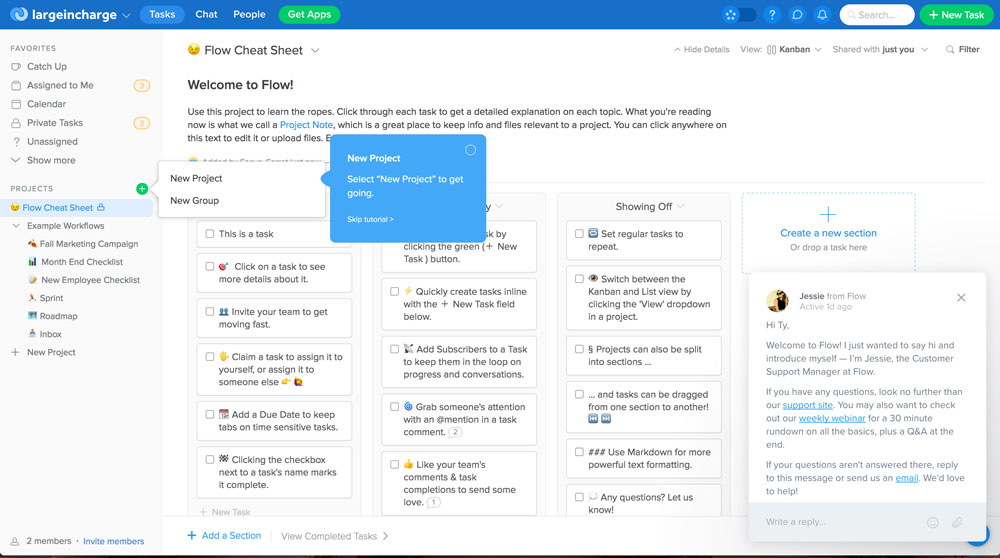The image size is (1000, 558).
Task: Click the Search field in header
Action: click(x=877, y=15)
